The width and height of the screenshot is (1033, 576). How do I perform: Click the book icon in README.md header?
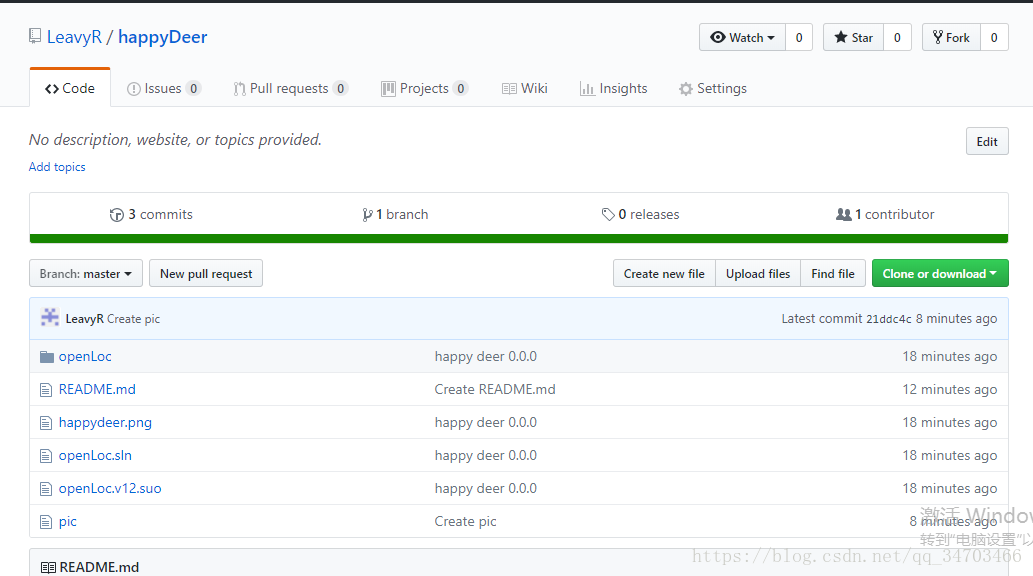coord(48,567)
